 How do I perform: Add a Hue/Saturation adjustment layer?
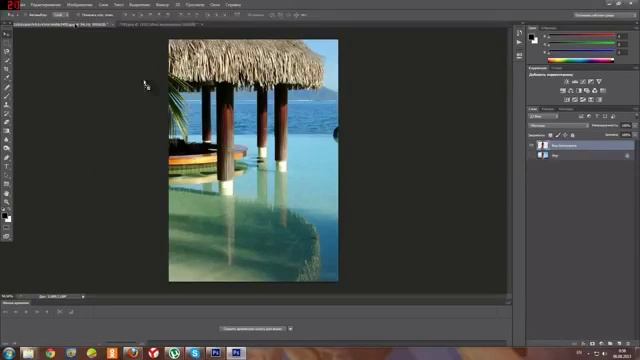coord(563,91)
